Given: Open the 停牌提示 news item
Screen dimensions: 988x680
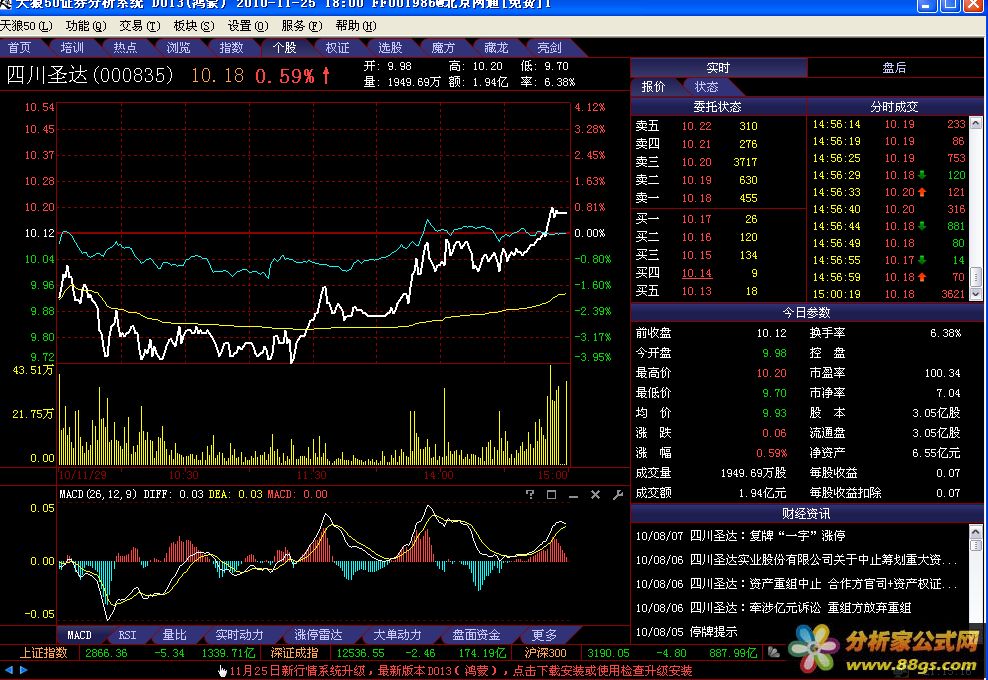Looking at the screenshot, I should pos(686,632).
